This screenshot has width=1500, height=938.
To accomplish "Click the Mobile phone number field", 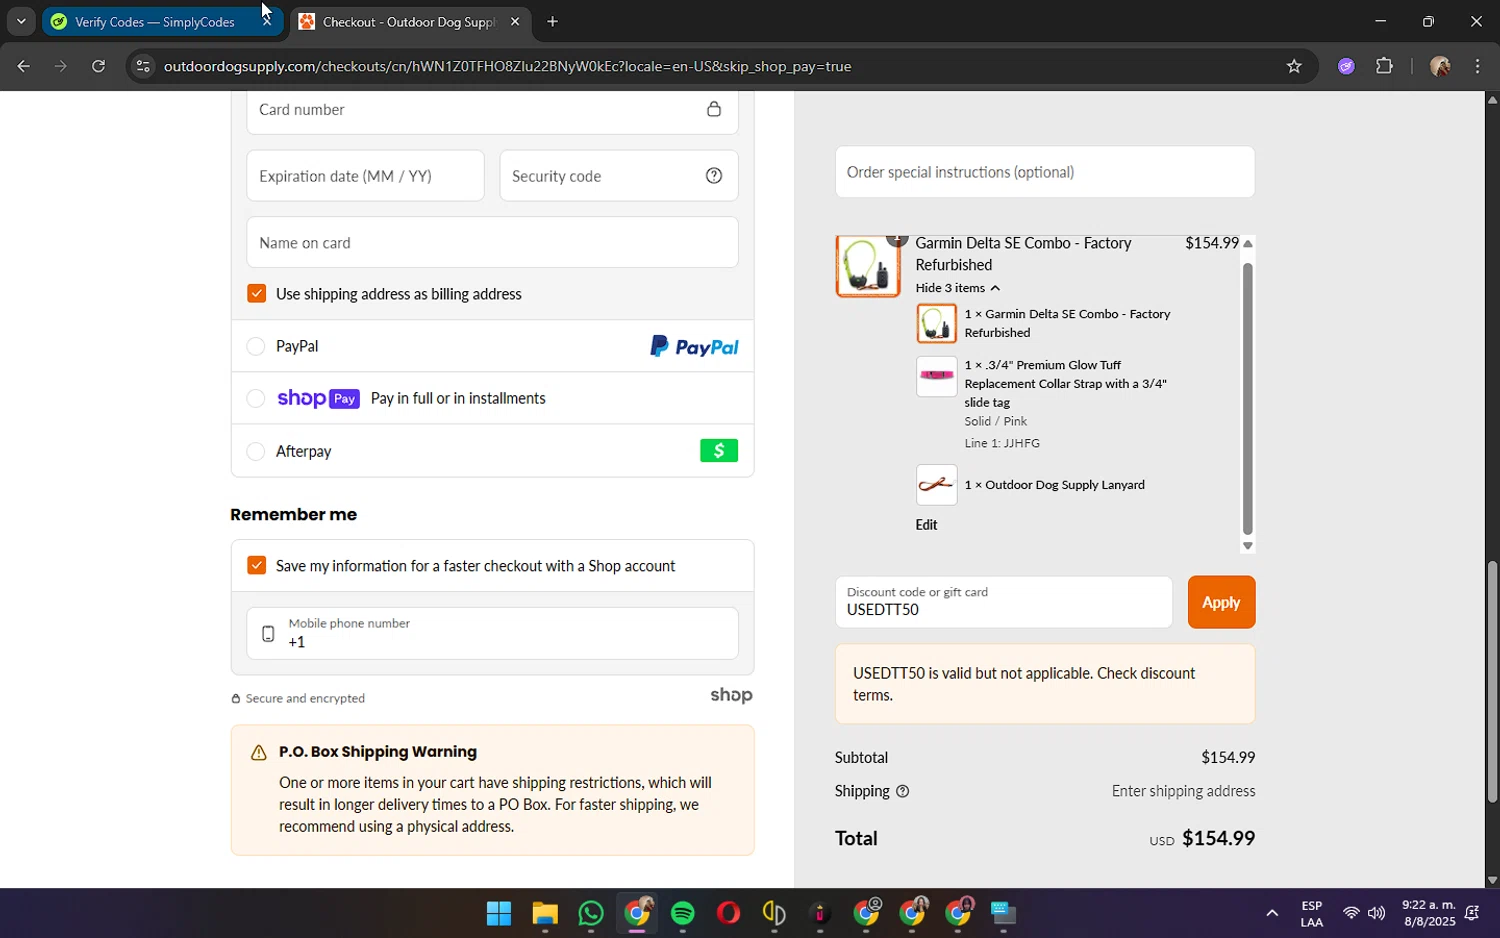I will pyautogui.click(x=492, y=633).
